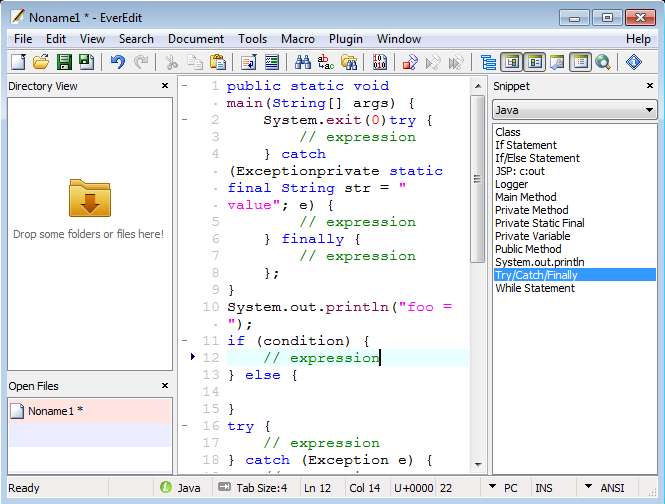Open Find with the binoculars icon
The width and height of the screenshot is (665, 504).
[303, 62]
